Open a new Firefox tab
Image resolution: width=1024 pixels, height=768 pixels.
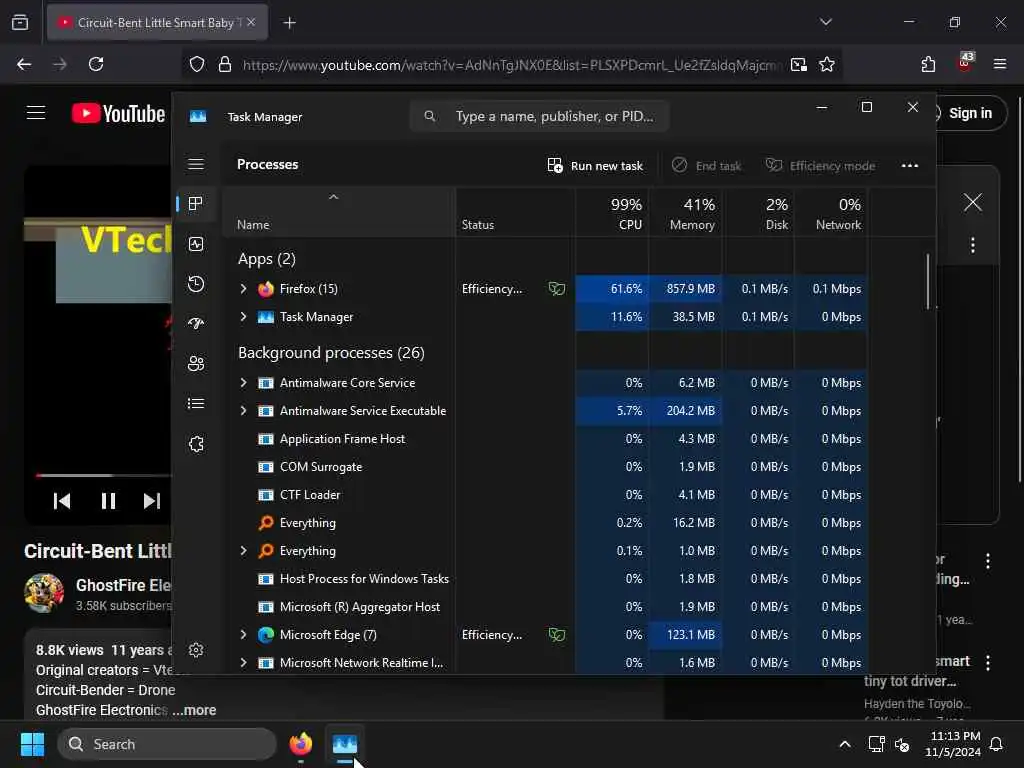(289, 23)
